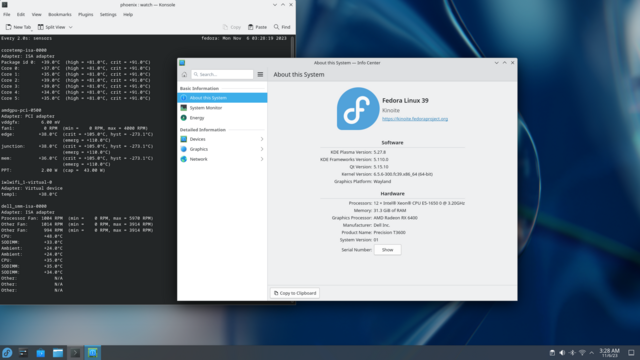Open Konsole Bookmarks menu

(60, 14)
